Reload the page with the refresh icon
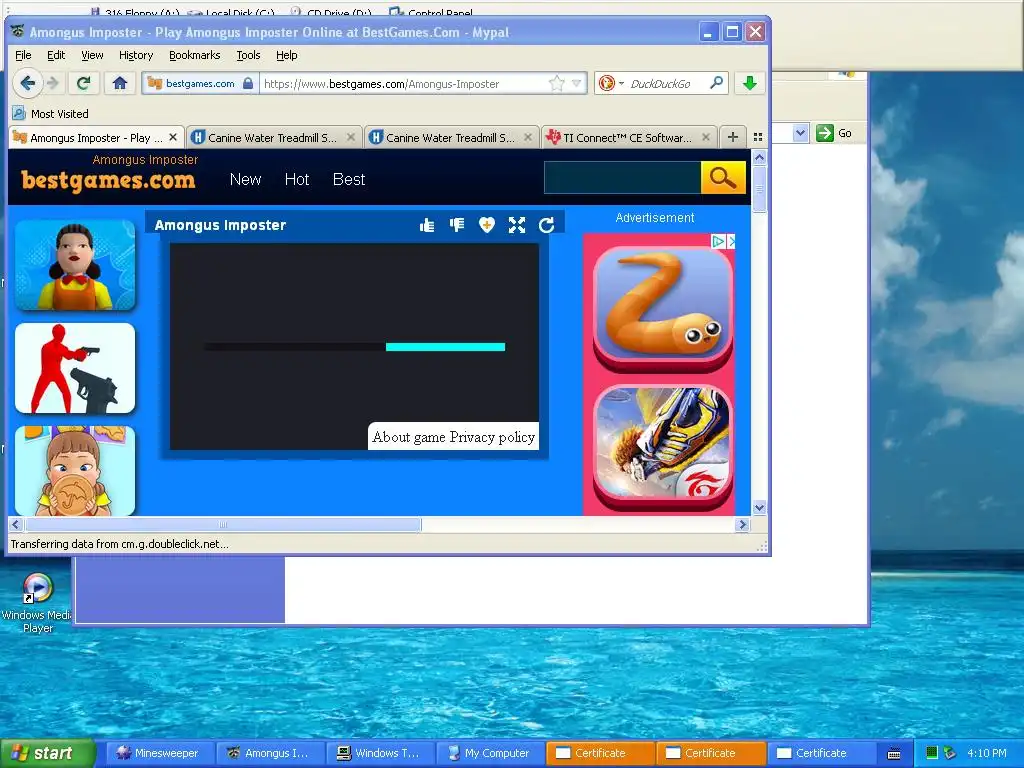This screenshot has width=1024, height=768. pos(83,83)
